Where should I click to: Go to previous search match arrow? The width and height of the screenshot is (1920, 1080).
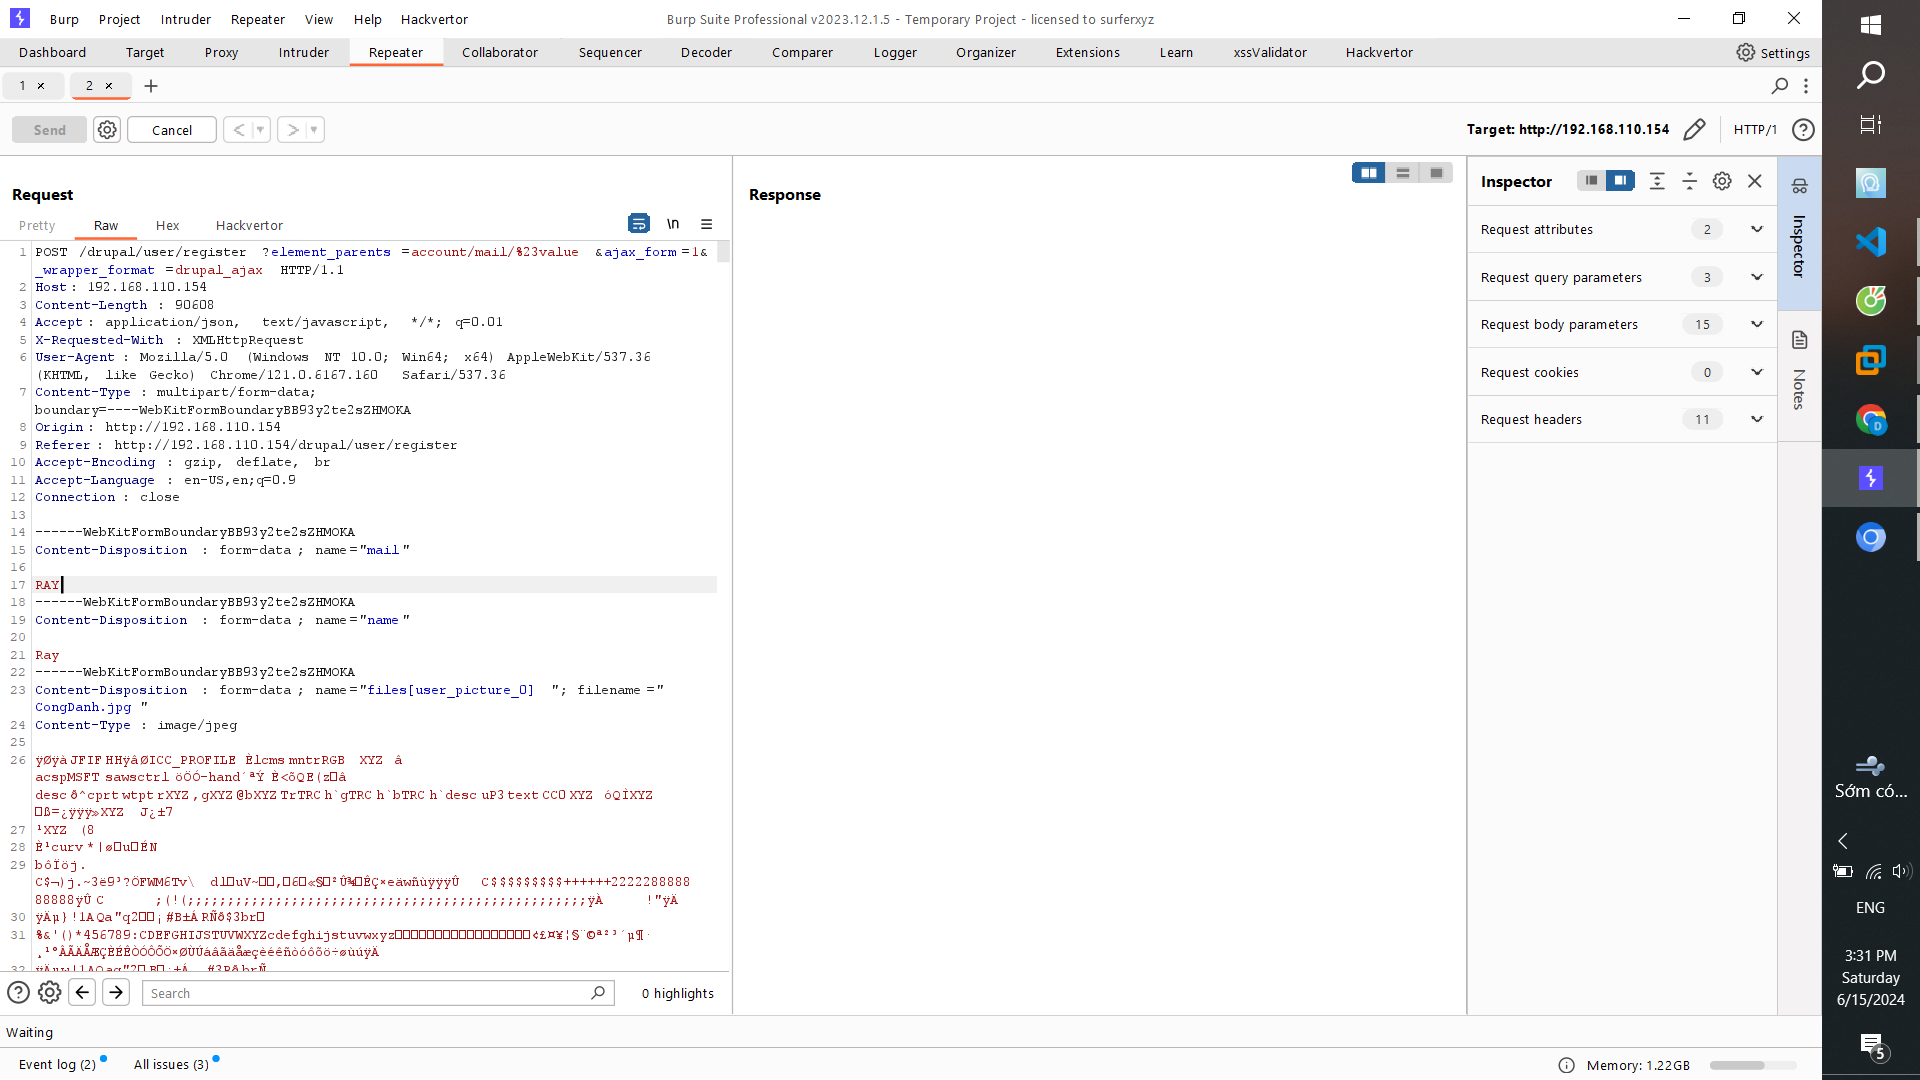click(x=83, y=993)
